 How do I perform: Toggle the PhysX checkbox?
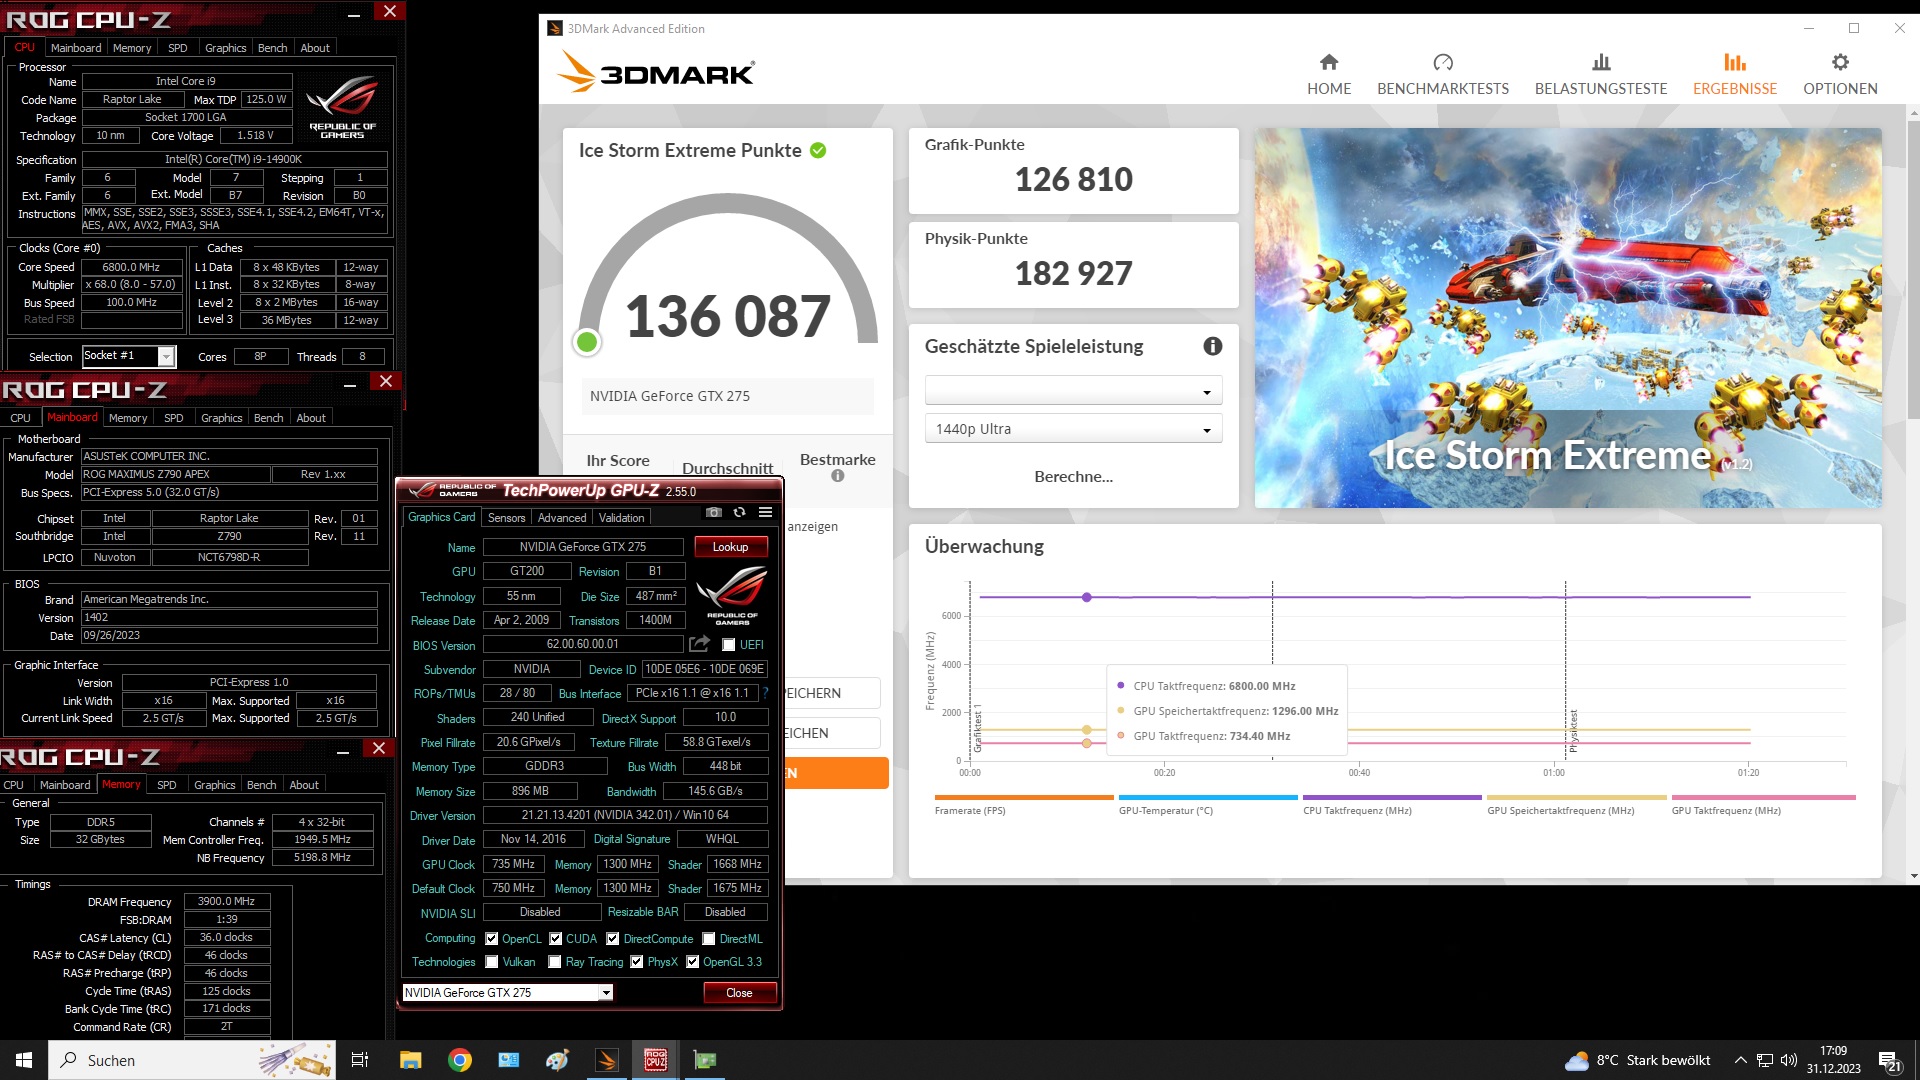coord(636,962)
